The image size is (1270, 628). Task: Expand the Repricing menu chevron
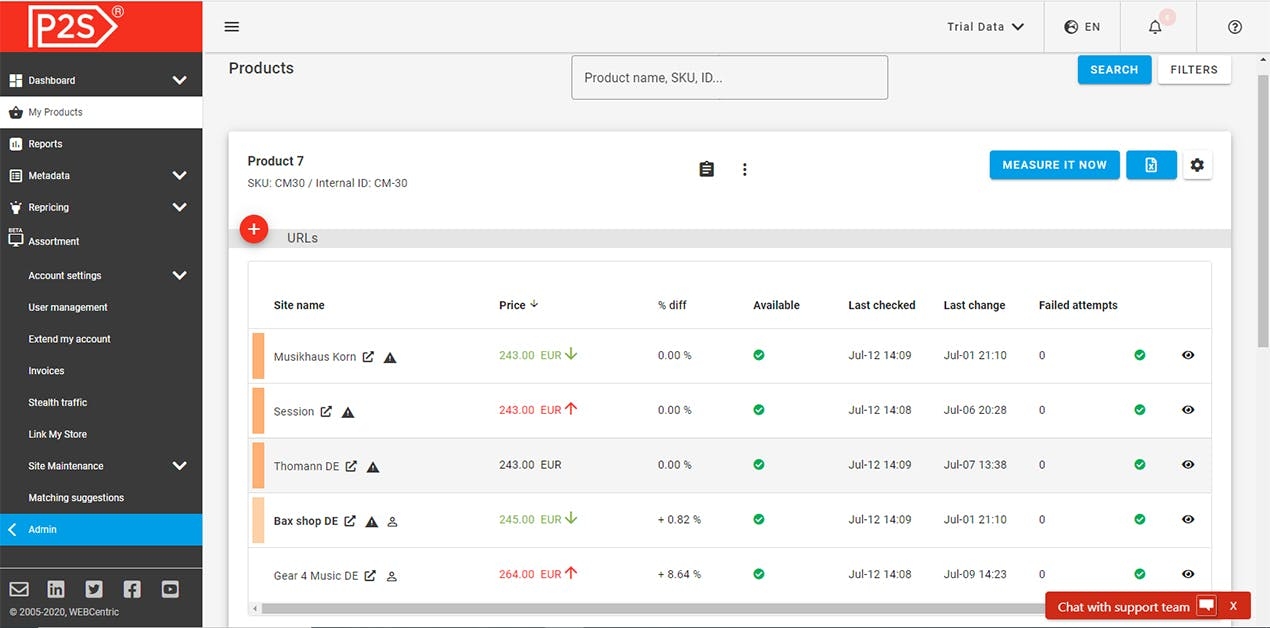pyautogui.click(x=179, y=207)
